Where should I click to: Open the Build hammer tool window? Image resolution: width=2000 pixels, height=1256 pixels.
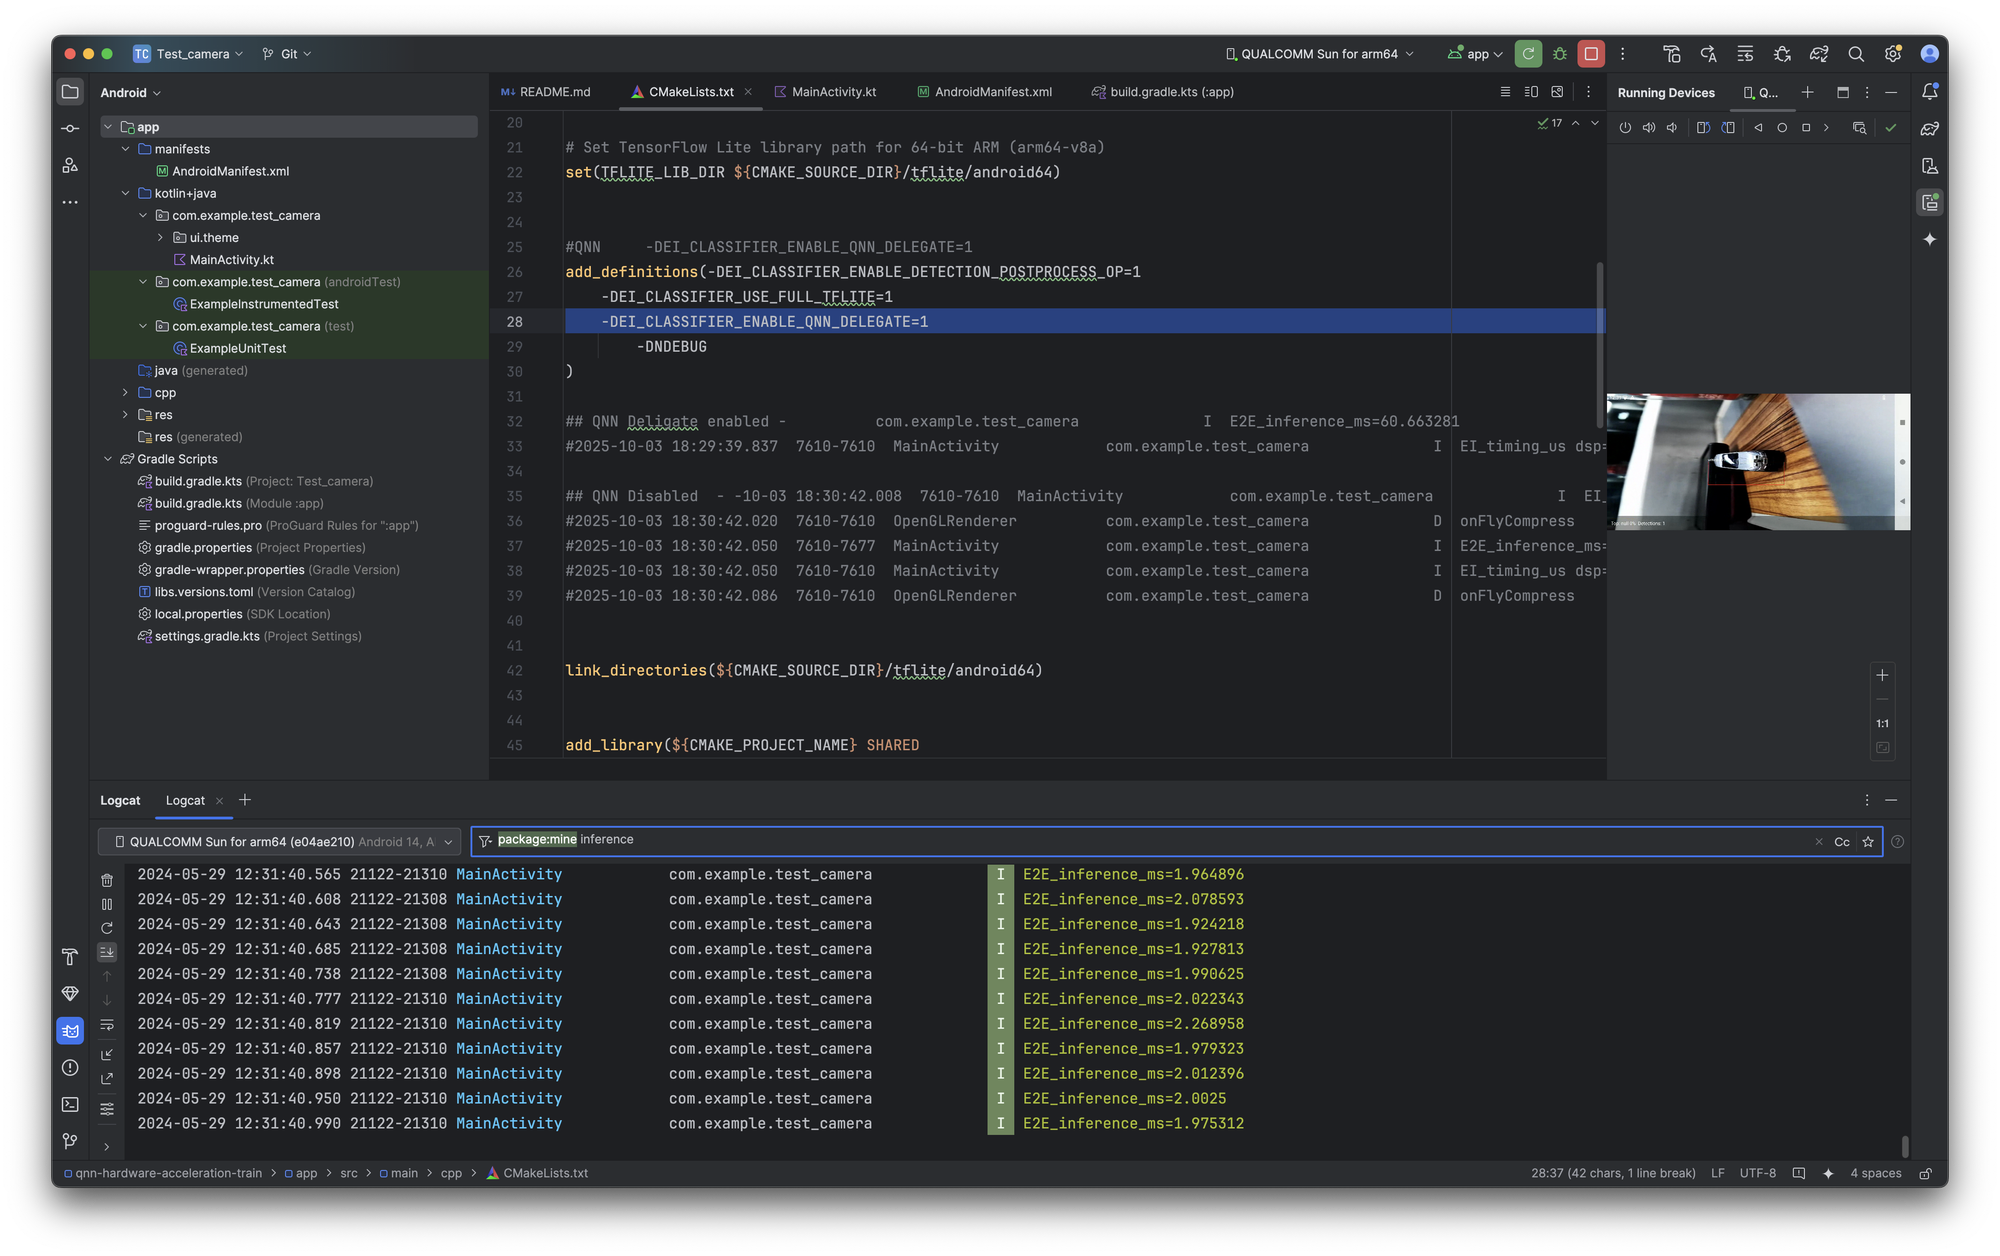[x=70, y=957]
